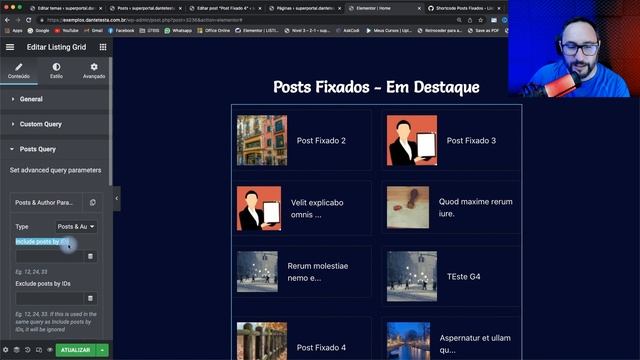
Task: Expand the General section
Action: point(55,99)
